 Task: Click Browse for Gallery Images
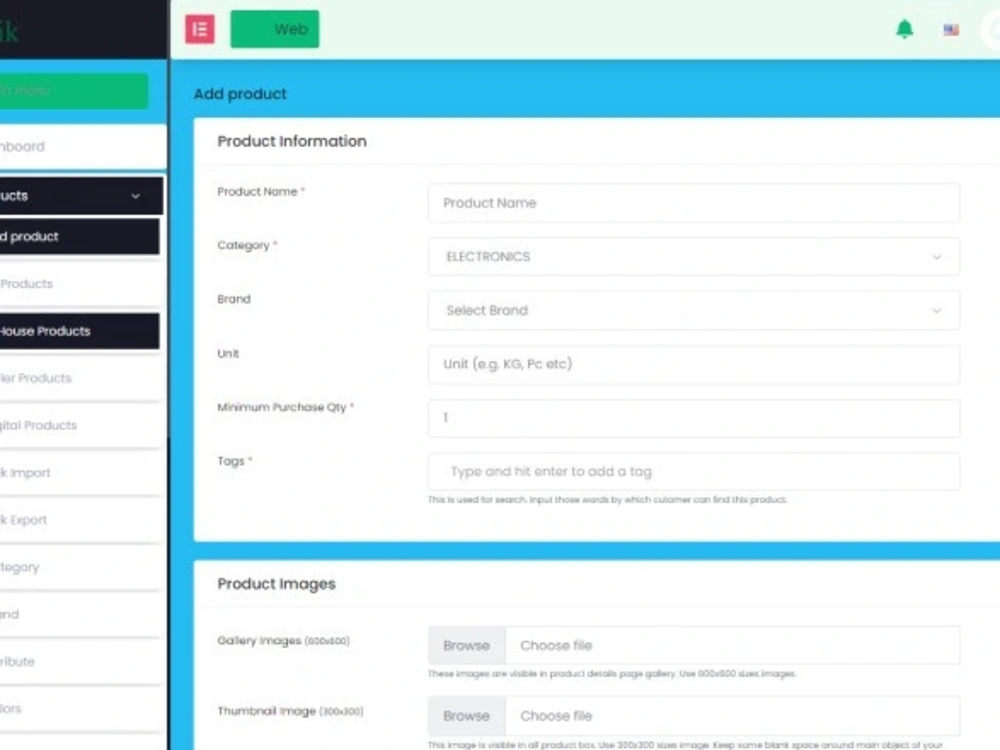click(465, 645)
